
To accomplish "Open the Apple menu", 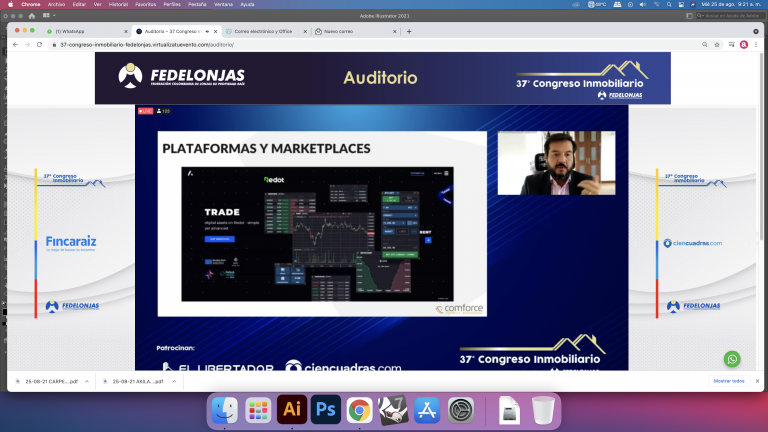I will 10,4.
